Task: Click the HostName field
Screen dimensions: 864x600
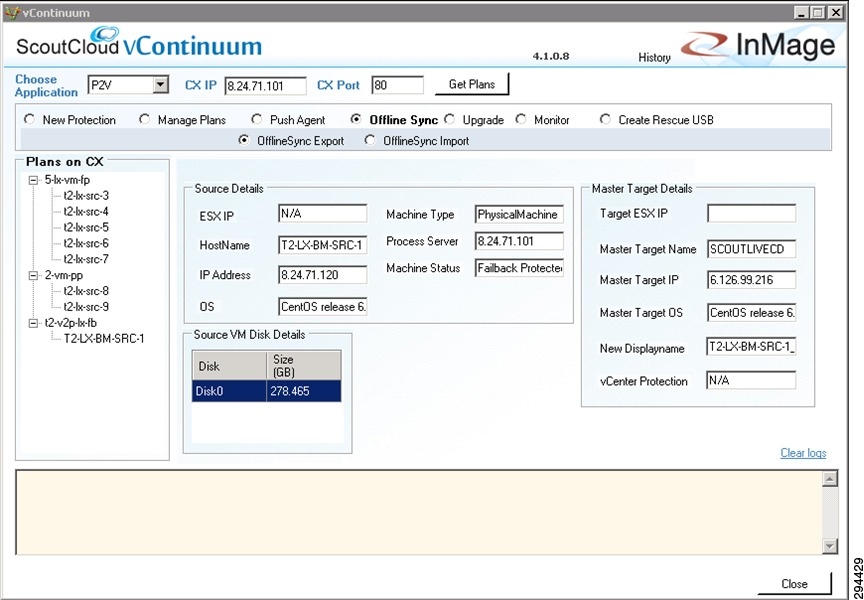Action: [x=322, y=245]
